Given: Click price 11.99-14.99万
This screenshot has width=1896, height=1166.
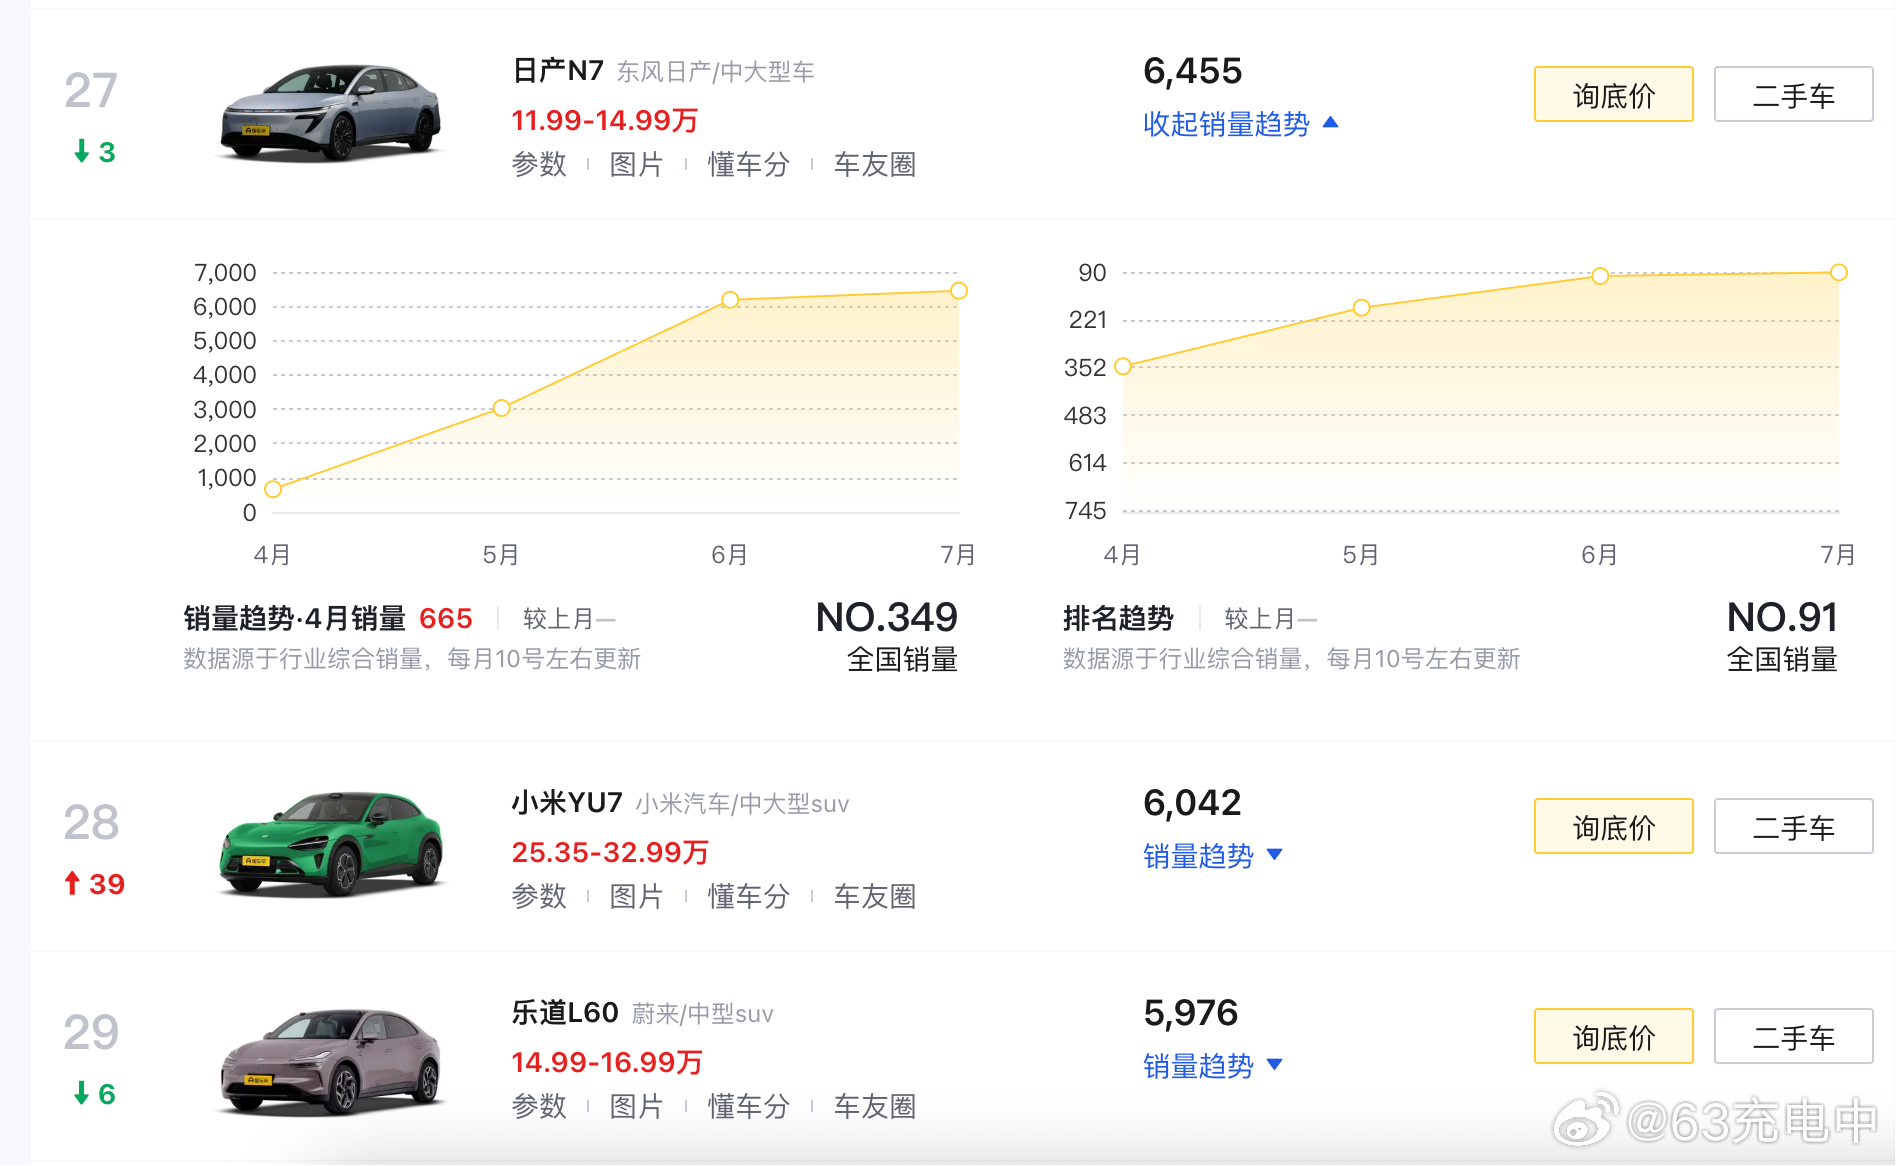Looking at the screenshot, I should click(x=605, y=121).
